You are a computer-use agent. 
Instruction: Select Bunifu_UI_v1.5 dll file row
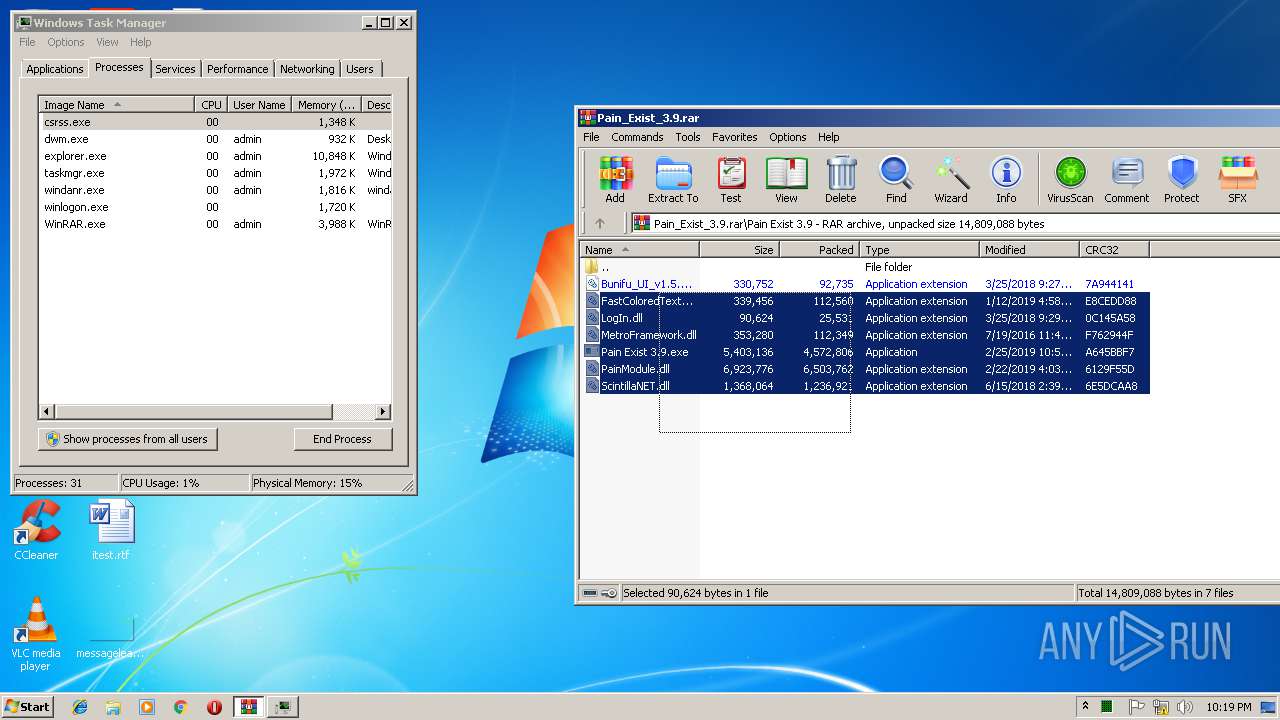tap(866, 284)
